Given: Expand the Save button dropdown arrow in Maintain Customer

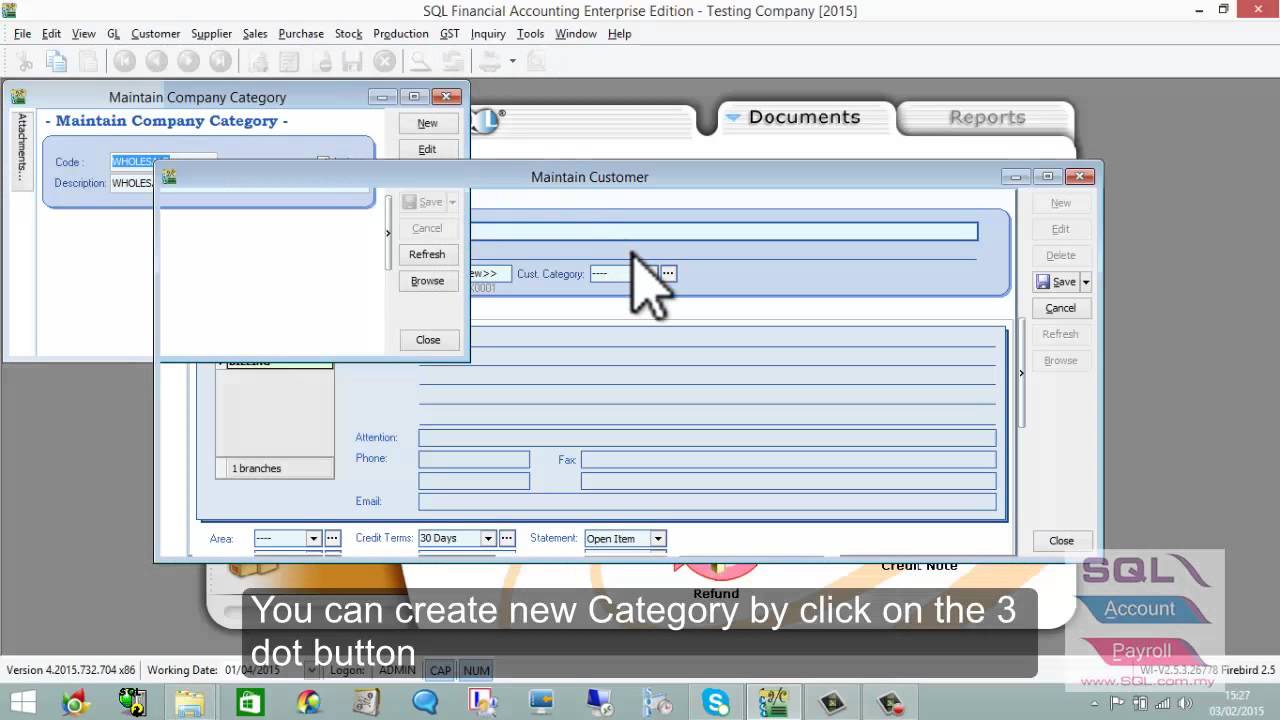Looking at the screenshot, I should [1085, 282].
